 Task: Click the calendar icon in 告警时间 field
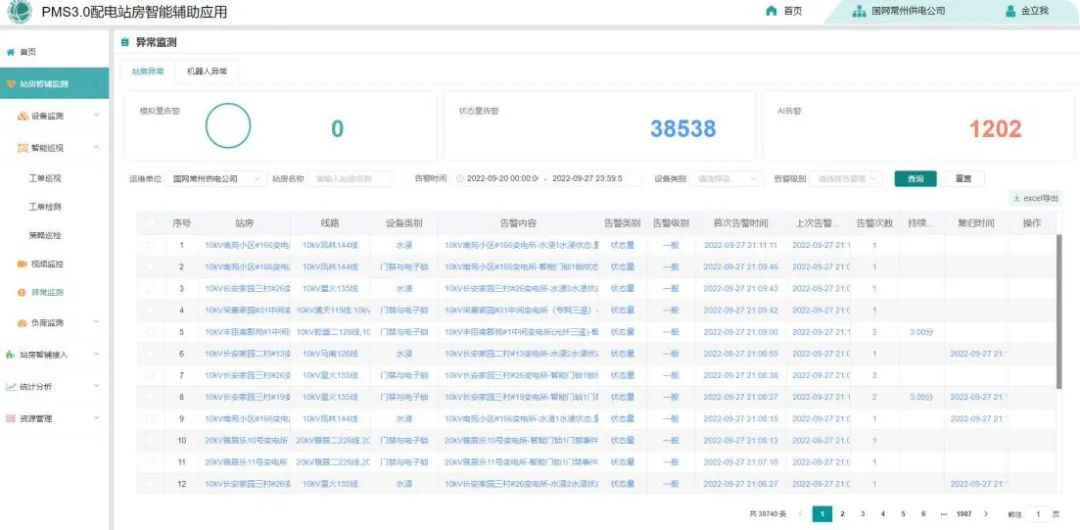460,179
